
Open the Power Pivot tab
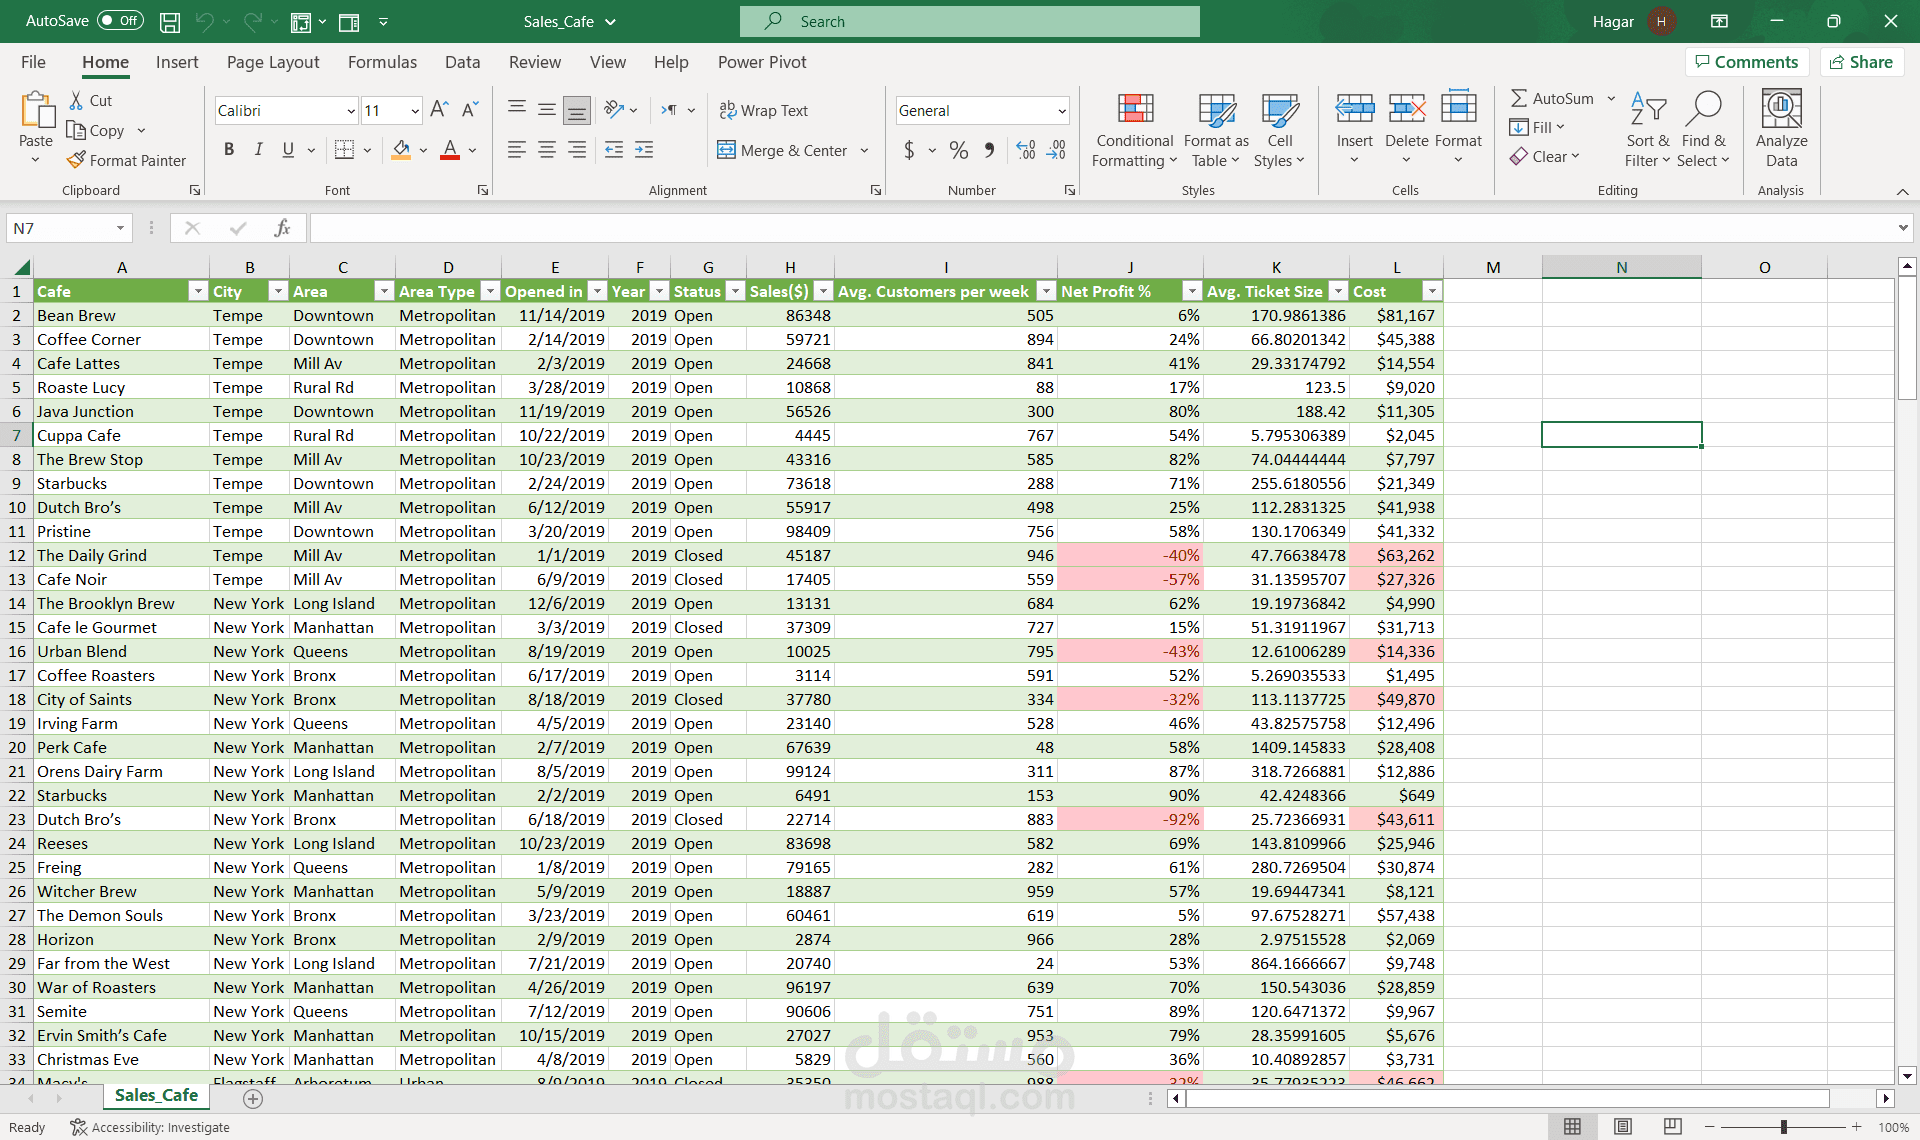point(761,62)
